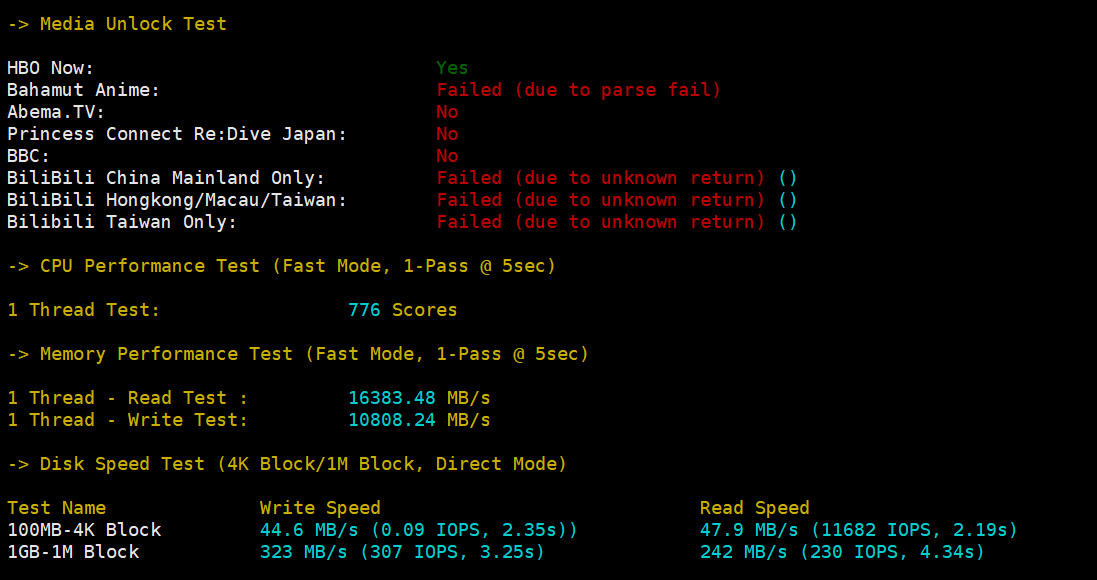Click the Read Speed column header

click(x=754, y=508)
